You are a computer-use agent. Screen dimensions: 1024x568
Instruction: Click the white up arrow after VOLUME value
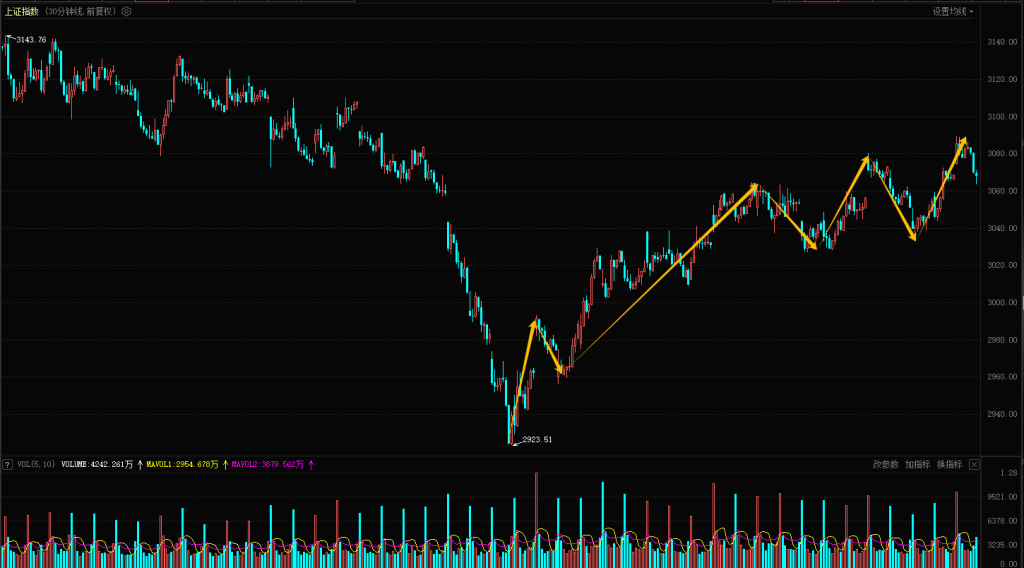click(x=139, y=464)
